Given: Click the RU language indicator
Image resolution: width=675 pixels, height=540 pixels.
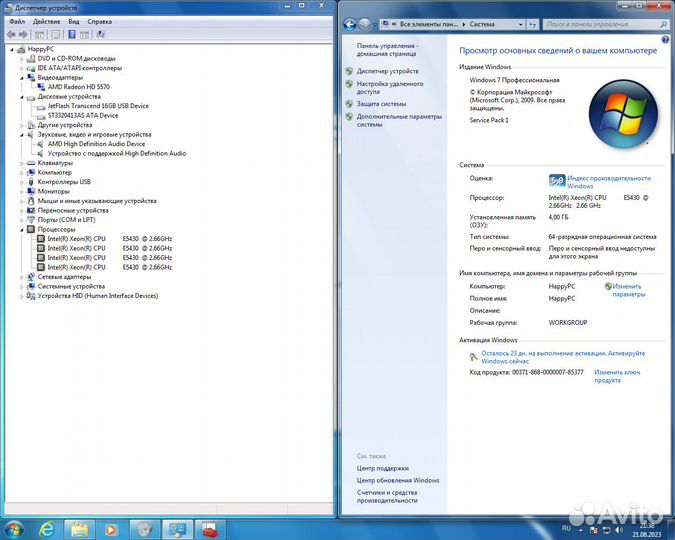Looking at the screenshot, I should coord(566,528).
